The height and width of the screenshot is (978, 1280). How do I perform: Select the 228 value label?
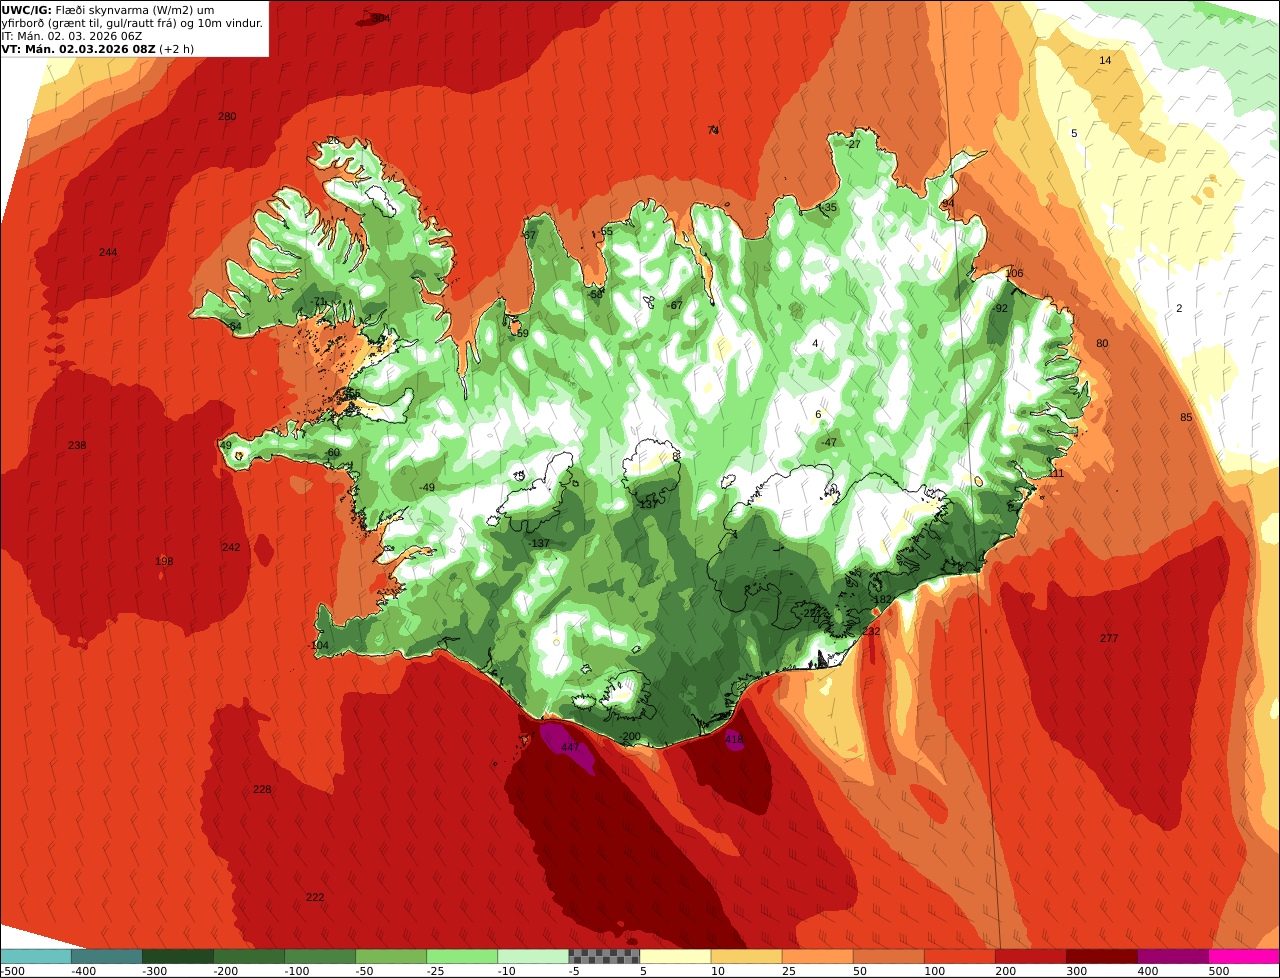pyautogui.click(x=262, y=789)
